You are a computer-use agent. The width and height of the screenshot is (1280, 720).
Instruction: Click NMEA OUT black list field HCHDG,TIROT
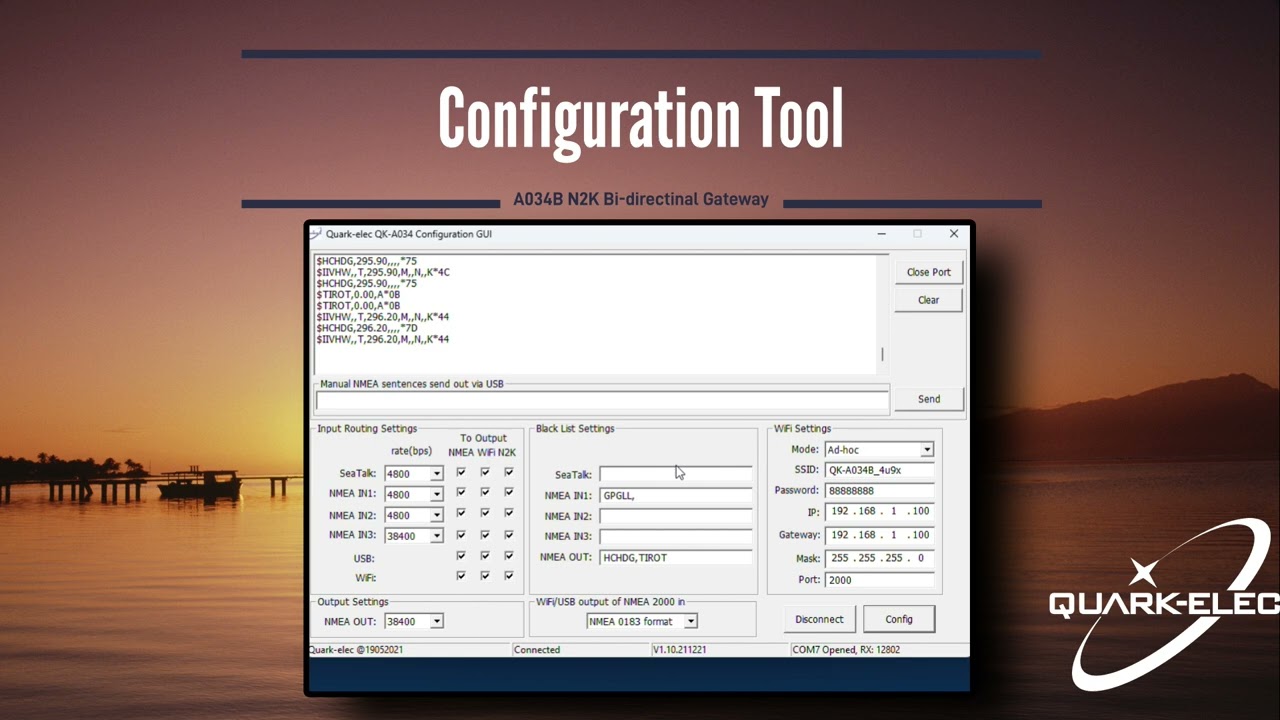tap(676, 558)
